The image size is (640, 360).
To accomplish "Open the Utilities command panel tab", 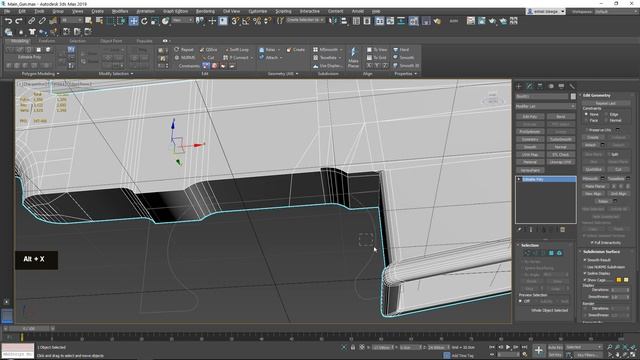I will point(572,86).
